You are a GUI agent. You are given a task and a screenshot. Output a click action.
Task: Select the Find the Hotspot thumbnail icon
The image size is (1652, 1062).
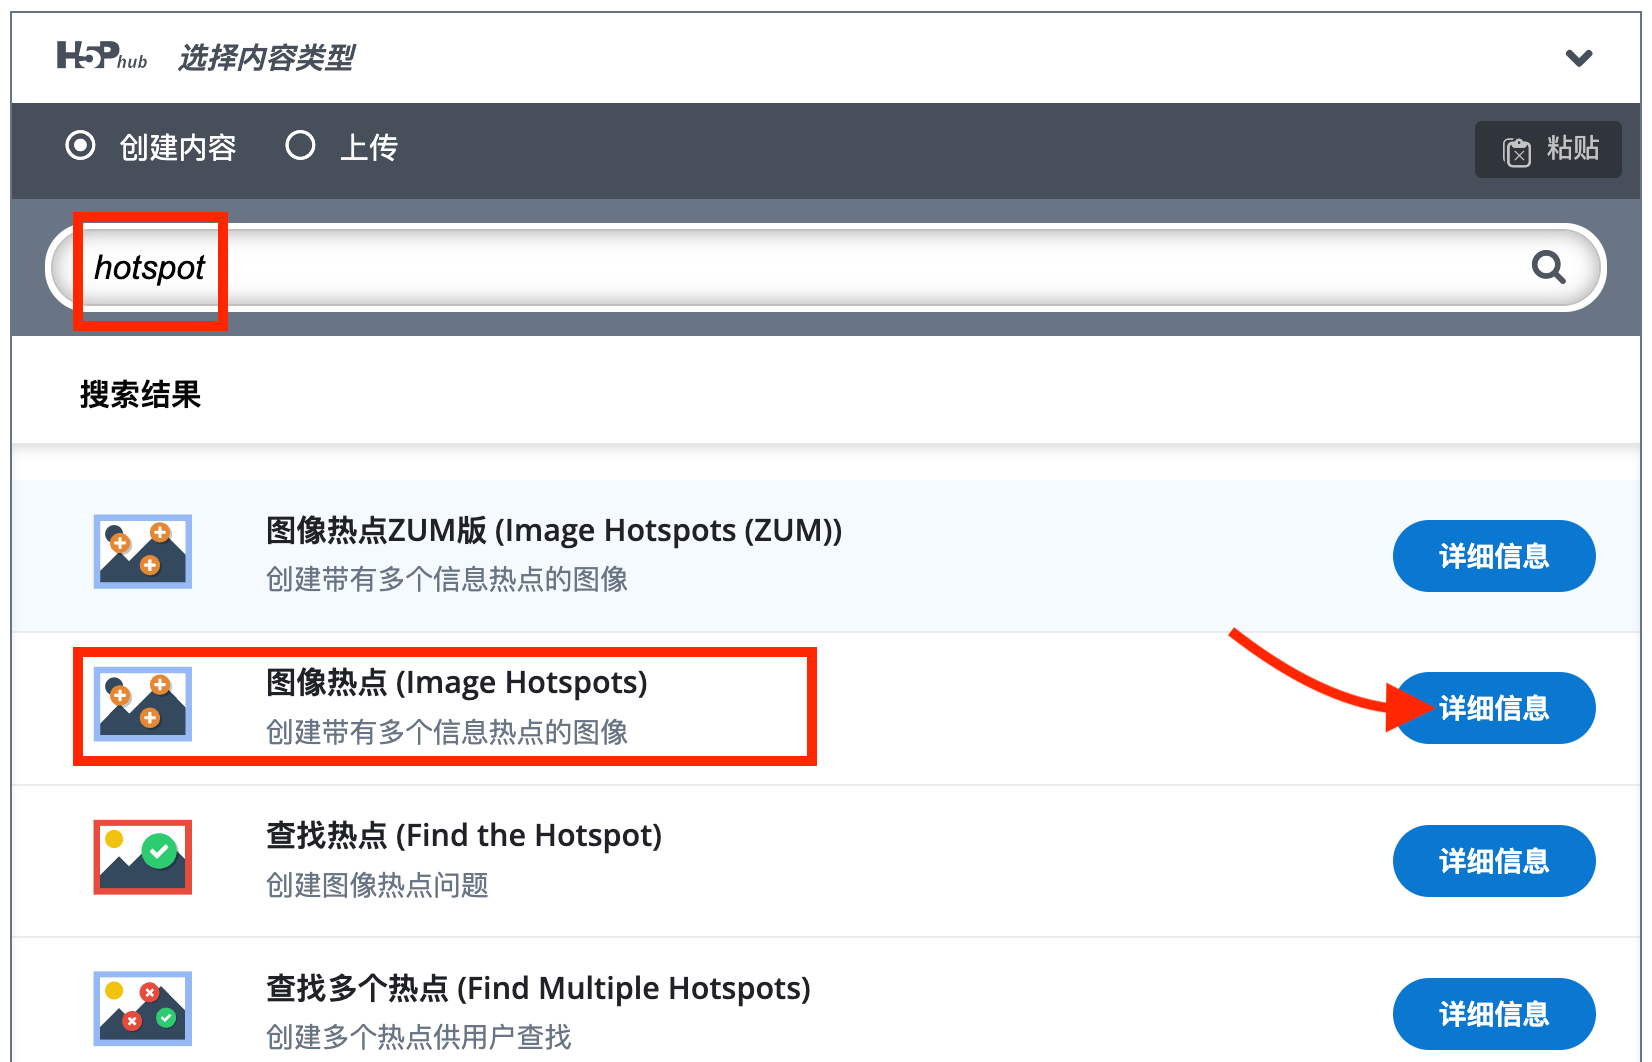pyautogui.click(x=141, y=856)
